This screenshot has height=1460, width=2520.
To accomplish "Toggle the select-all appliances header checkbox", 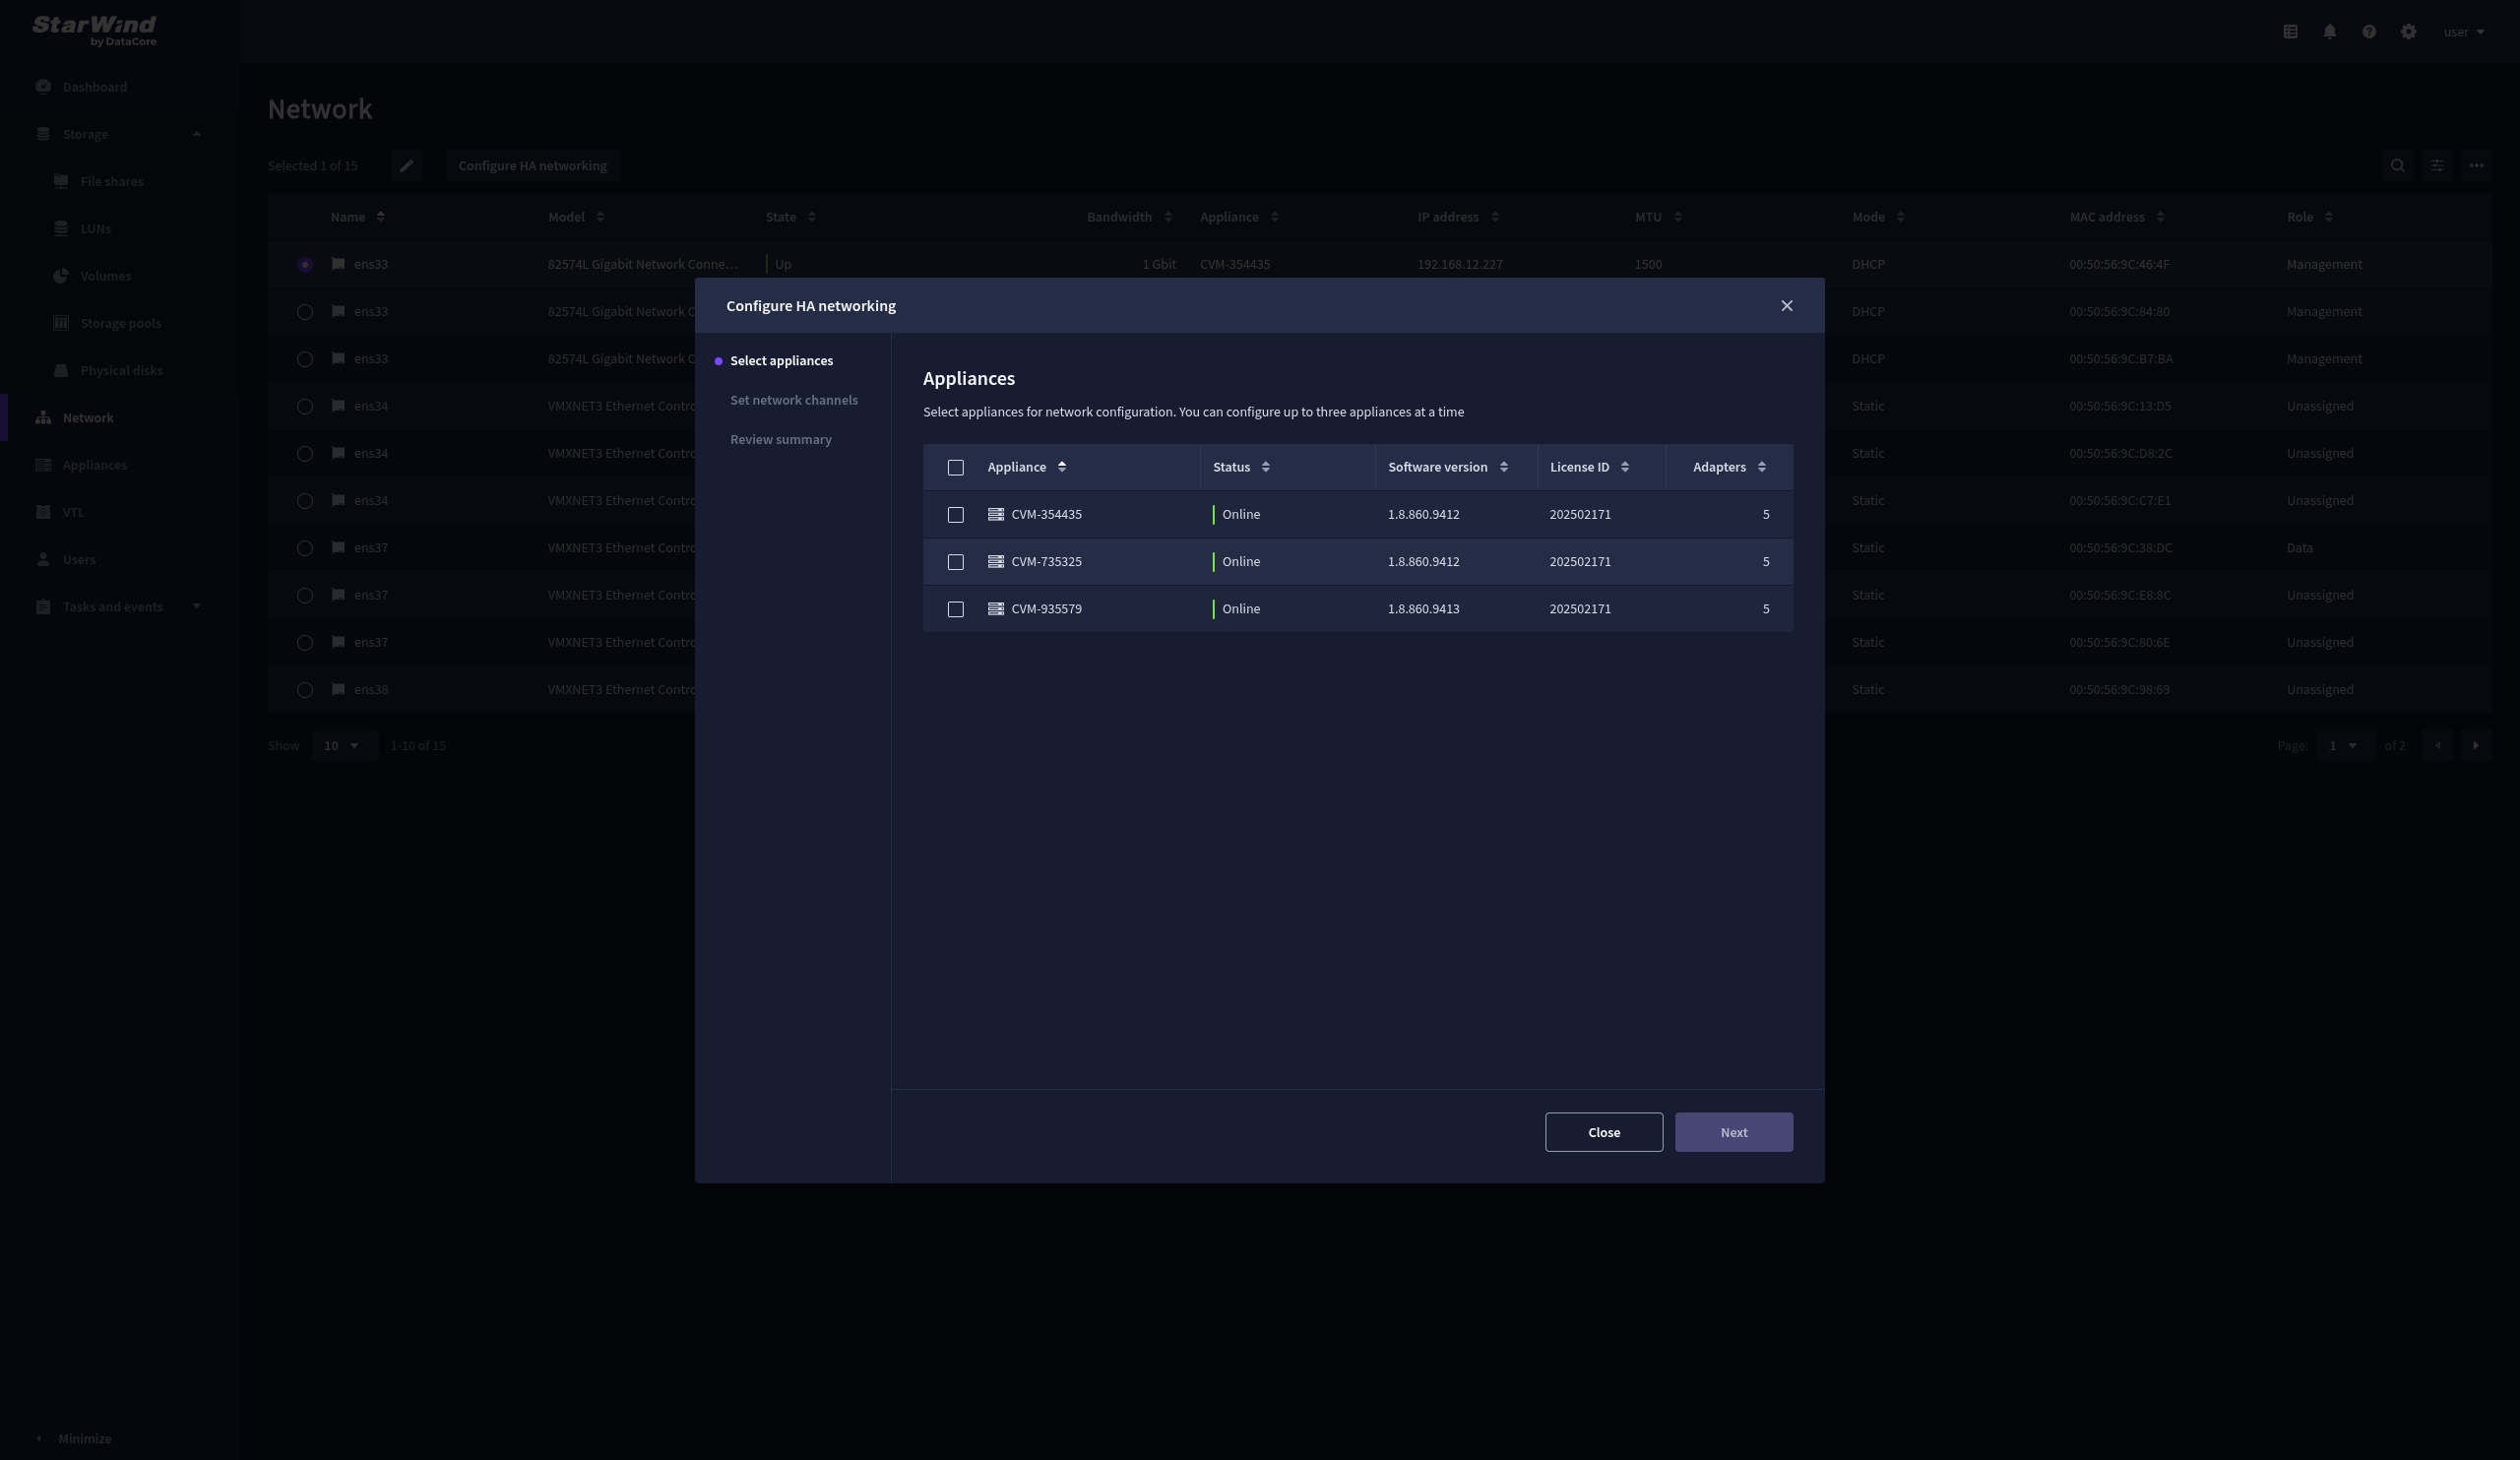I will click(x=955, y=468).
